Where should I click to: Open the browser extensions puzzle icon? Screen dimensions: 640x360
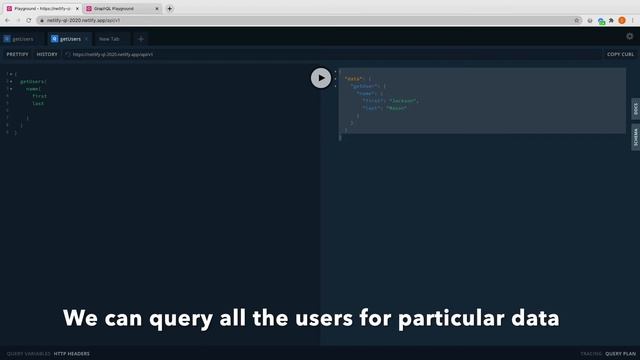click(611, 20)
